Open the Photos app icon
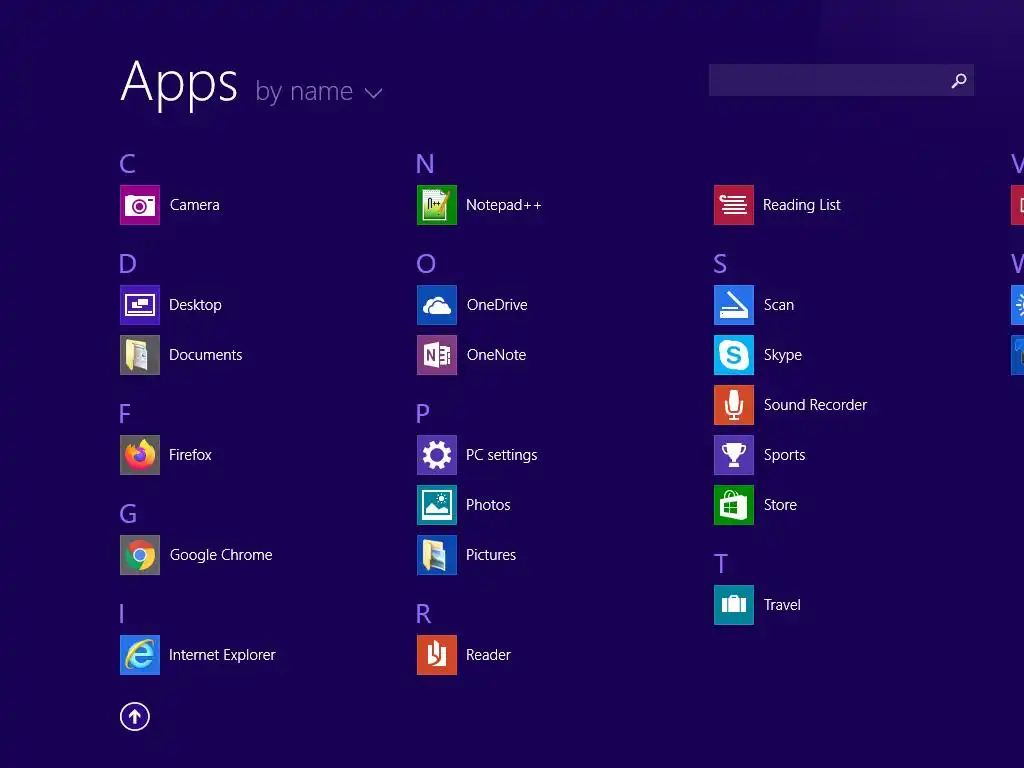 pos(437,505)
